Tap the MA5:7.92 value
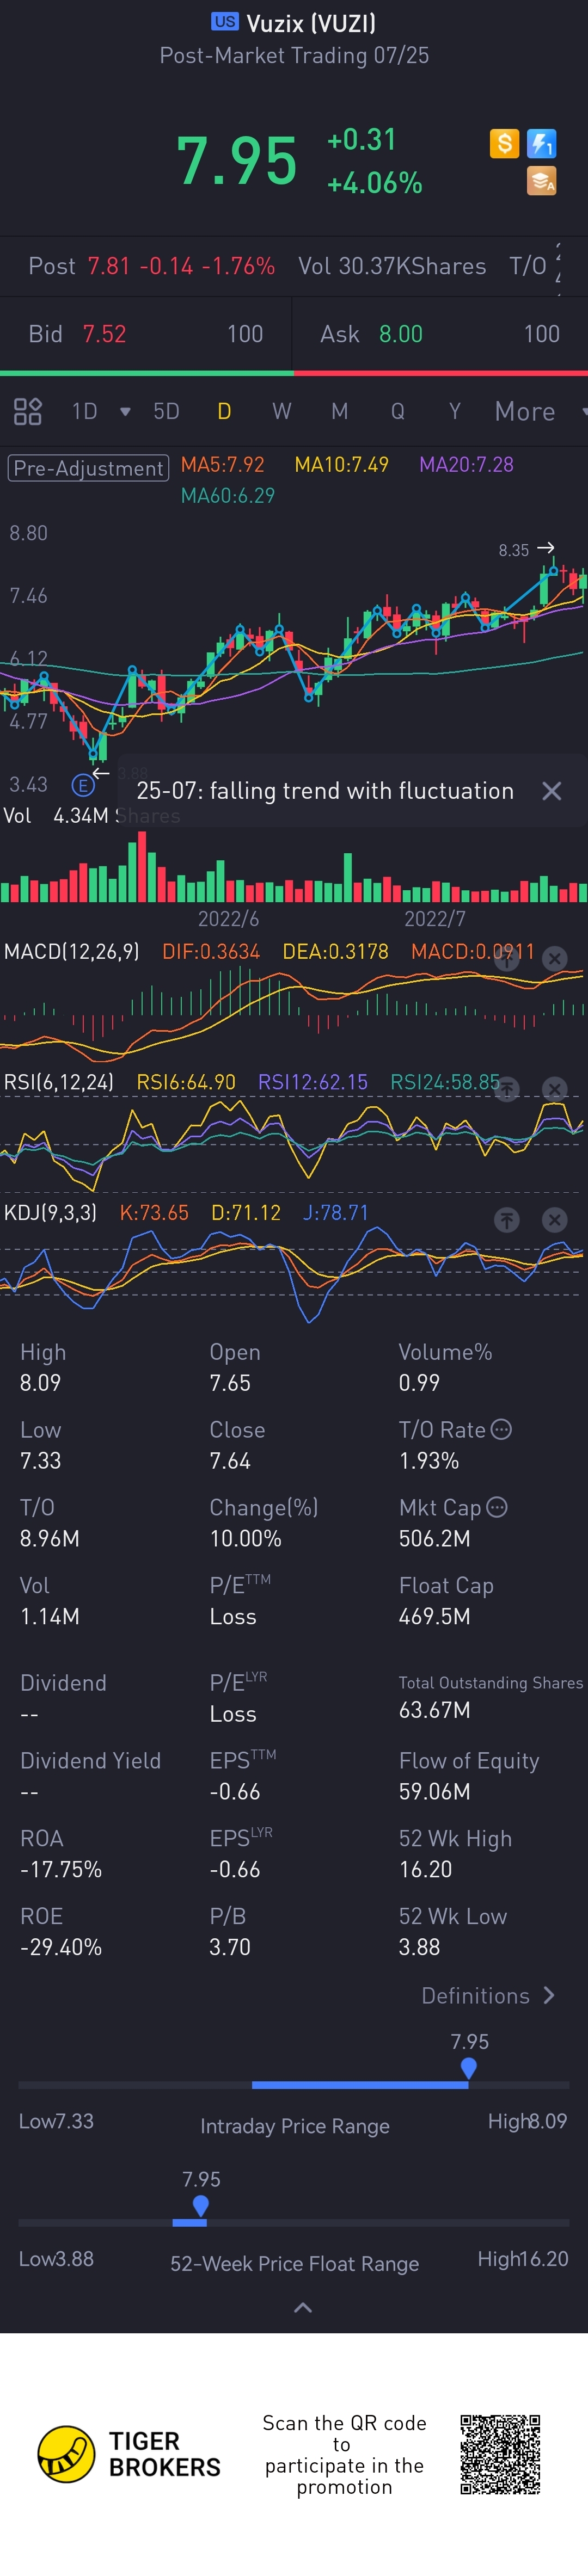Image resolution: width=588 pixels, height=2576 pixels. (222, 465)
